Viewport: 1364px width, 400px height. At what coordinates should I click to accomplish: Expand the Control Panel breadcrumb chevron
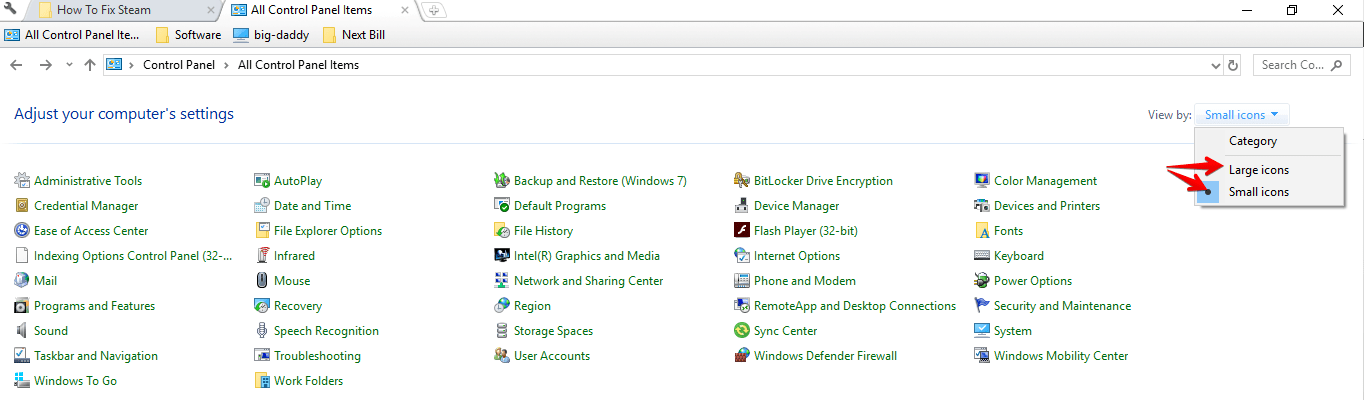click(x=133, y=65)
